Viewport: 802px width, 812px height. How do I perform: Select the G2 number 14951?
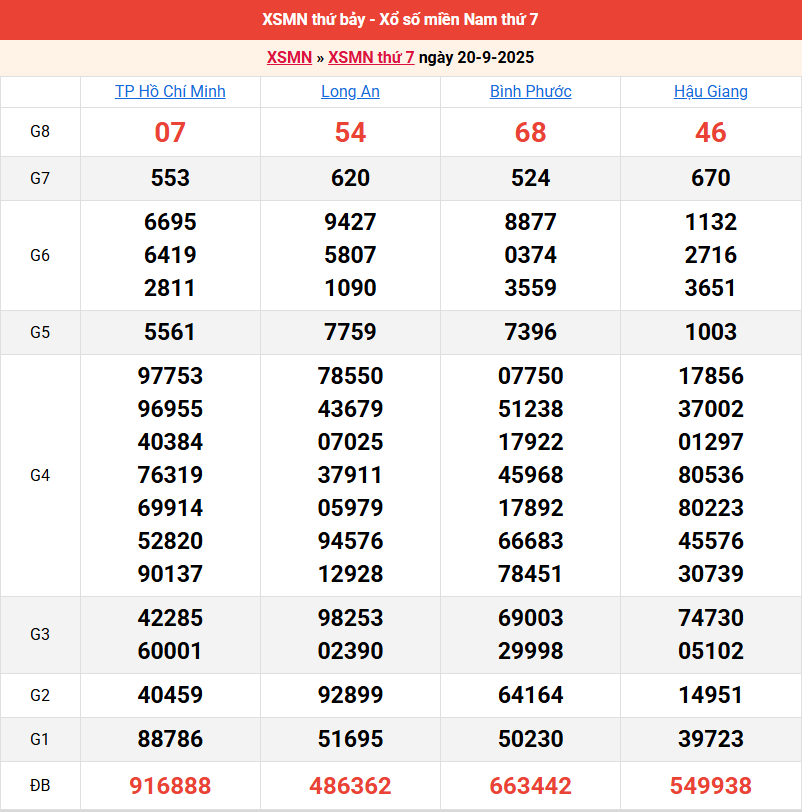pyautogui.click(x=710, y=695)
